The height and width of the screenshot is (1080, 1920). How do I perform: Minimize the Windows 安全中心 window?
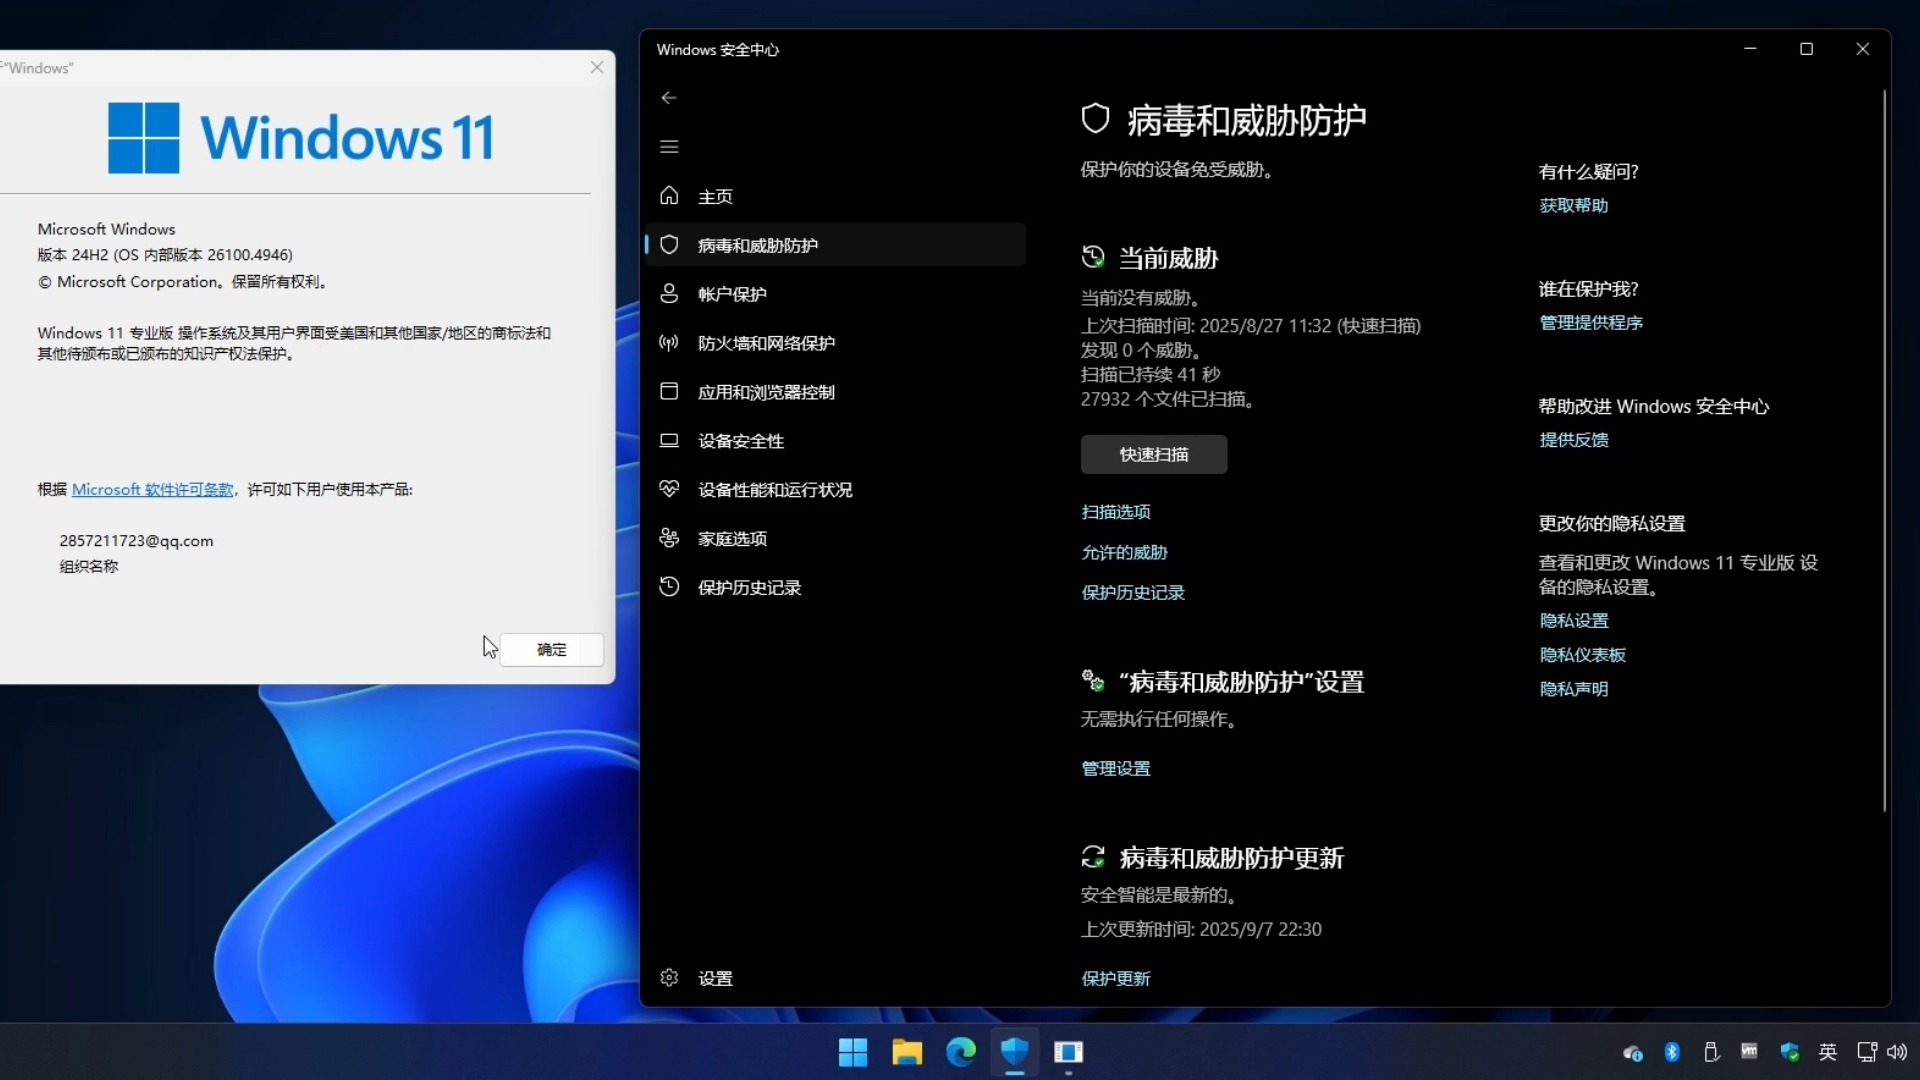tap(1751, 49)
